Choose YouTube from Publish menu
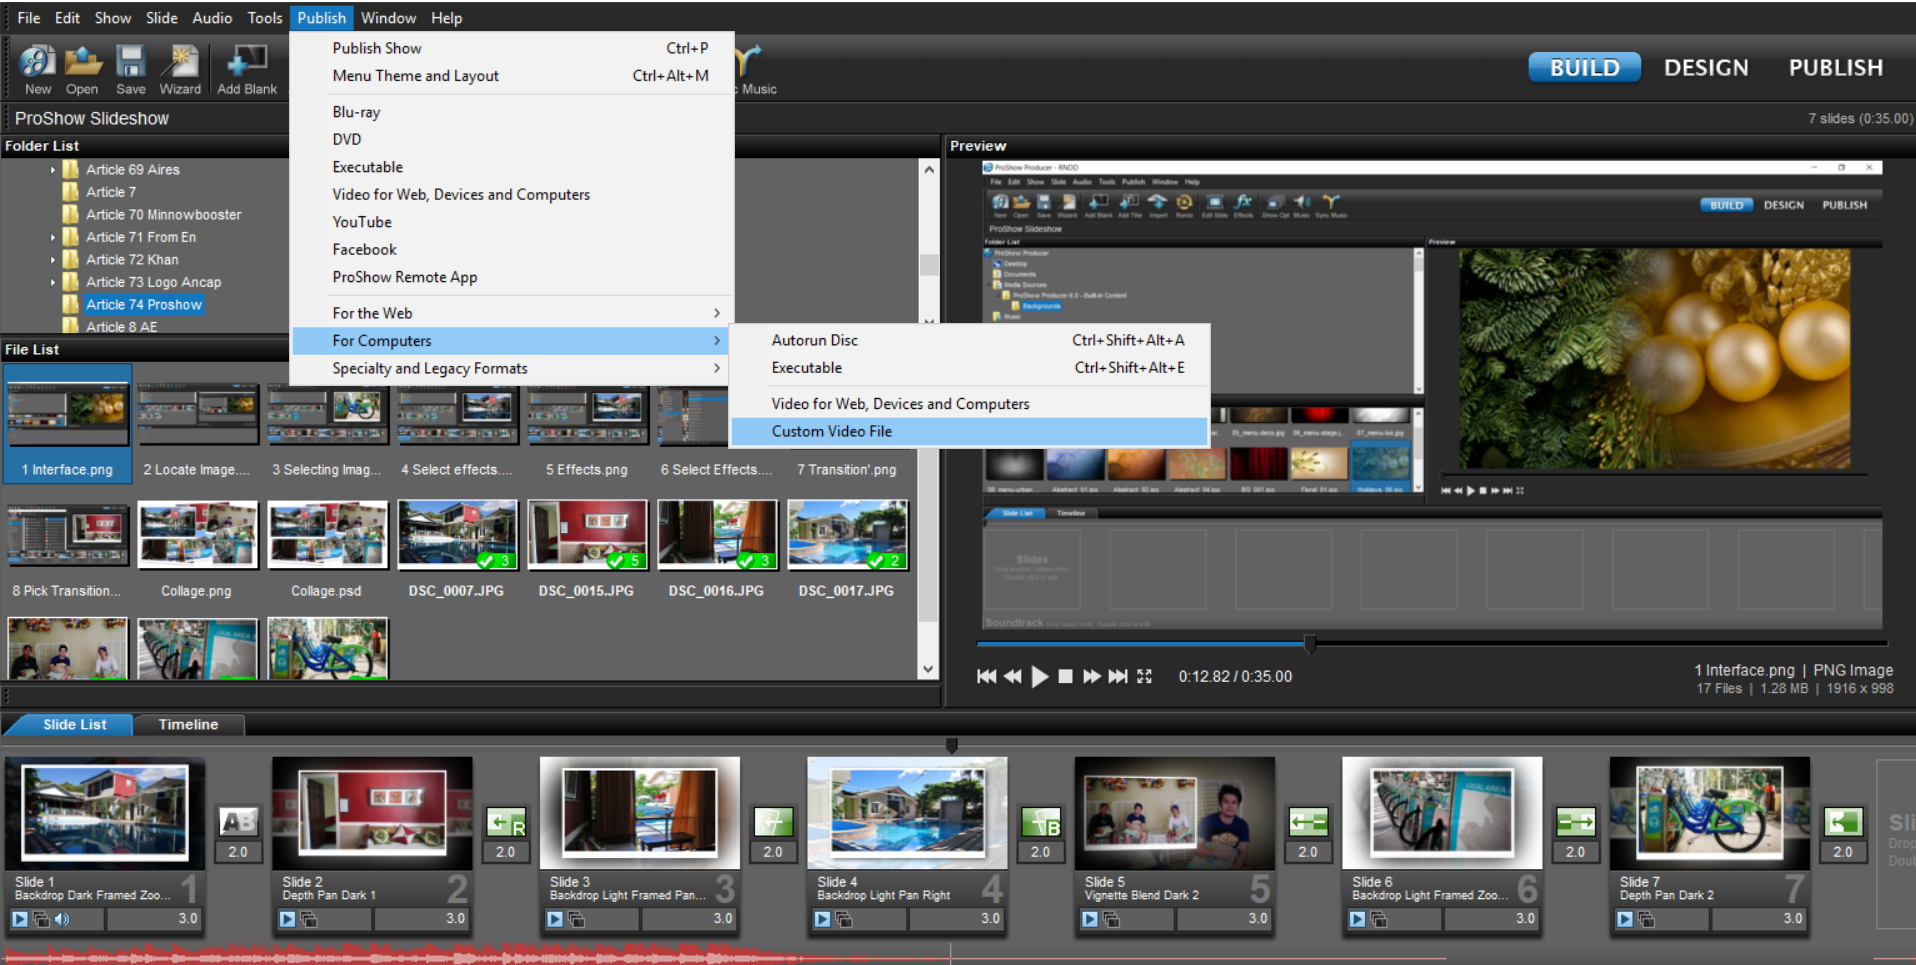 [x=512, y=222]
